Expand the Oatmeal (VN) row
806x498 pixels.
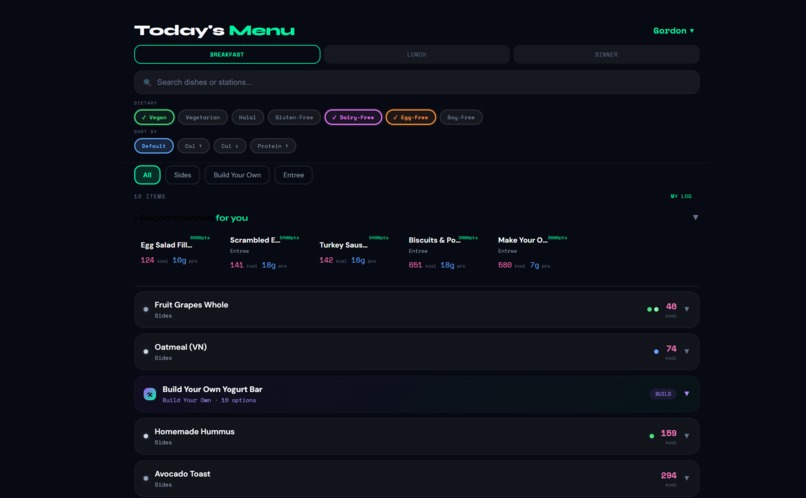tap(687, 352)
